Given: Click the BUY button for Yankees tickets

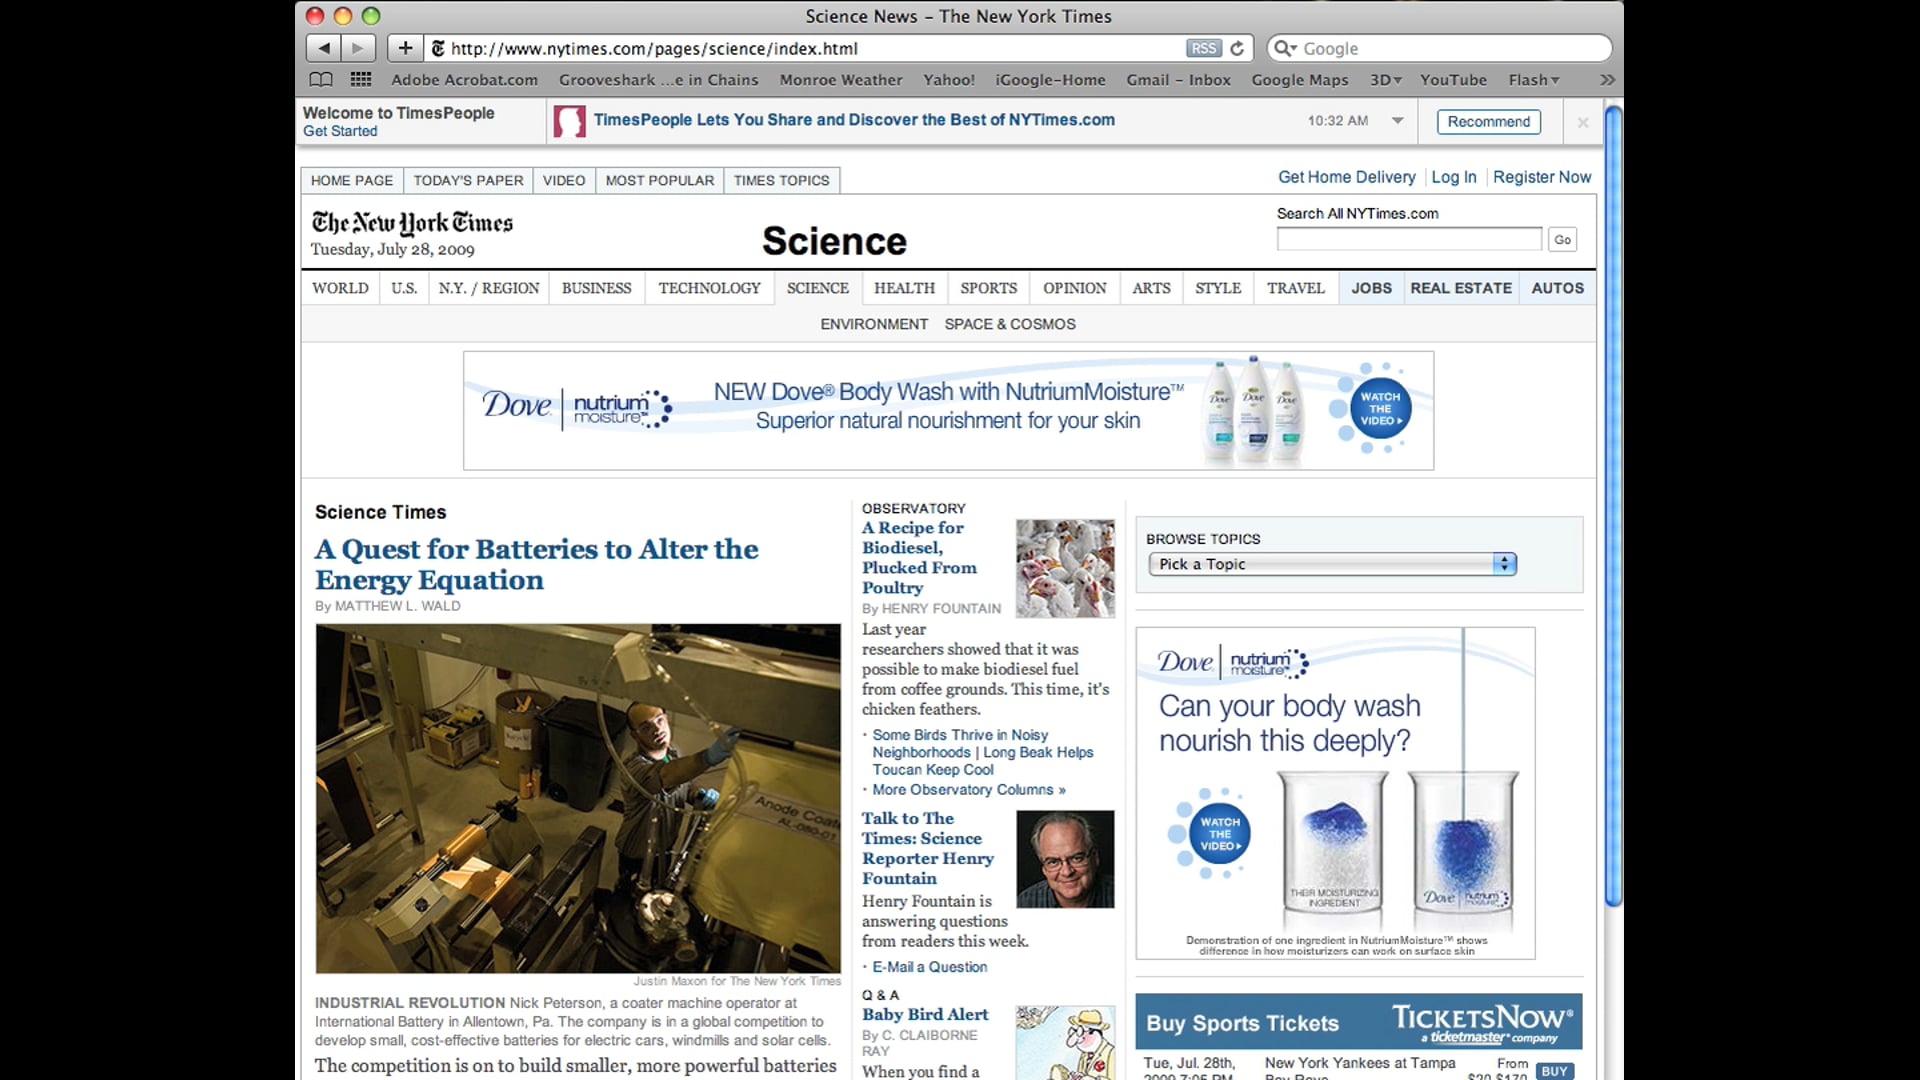Looking at the screenshot, I should tap(1554, 1071).
